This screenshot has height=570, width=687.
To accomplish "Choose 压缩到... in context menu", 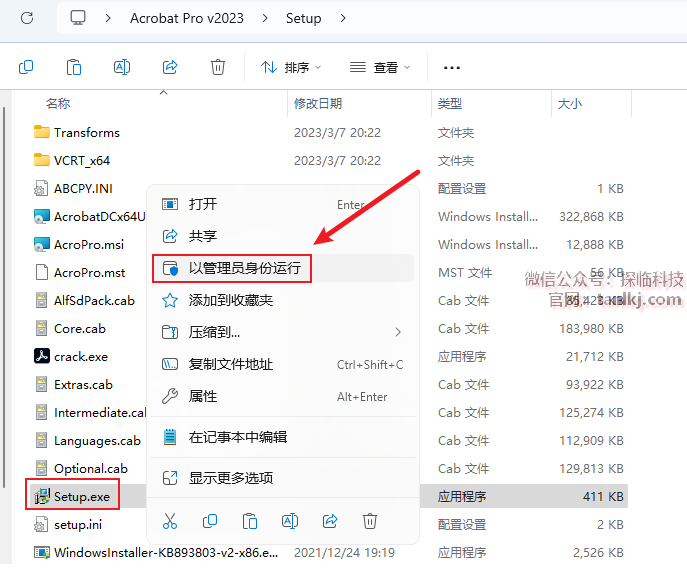I will coord(283,332).
